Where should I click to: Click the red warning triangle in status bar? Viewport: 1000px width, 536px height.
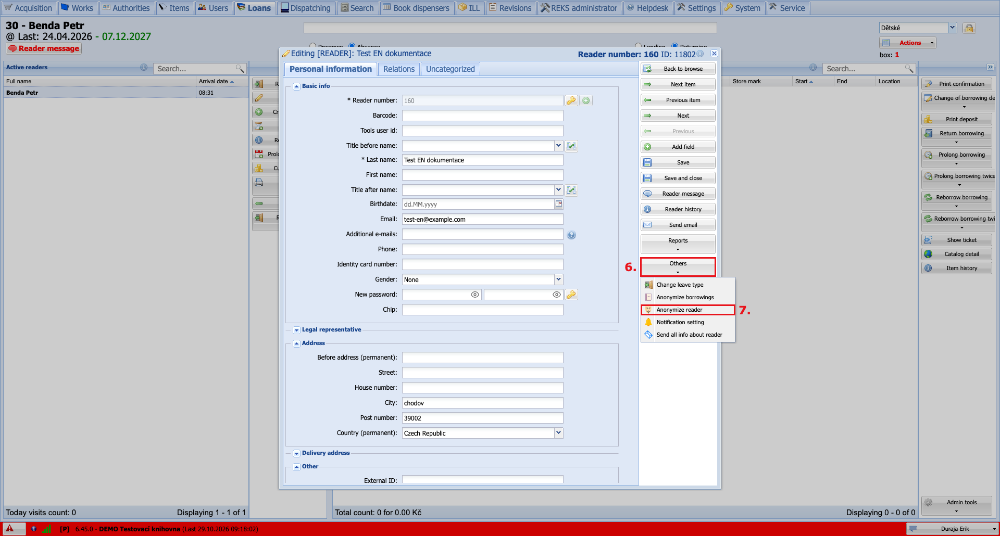point(10,529)
